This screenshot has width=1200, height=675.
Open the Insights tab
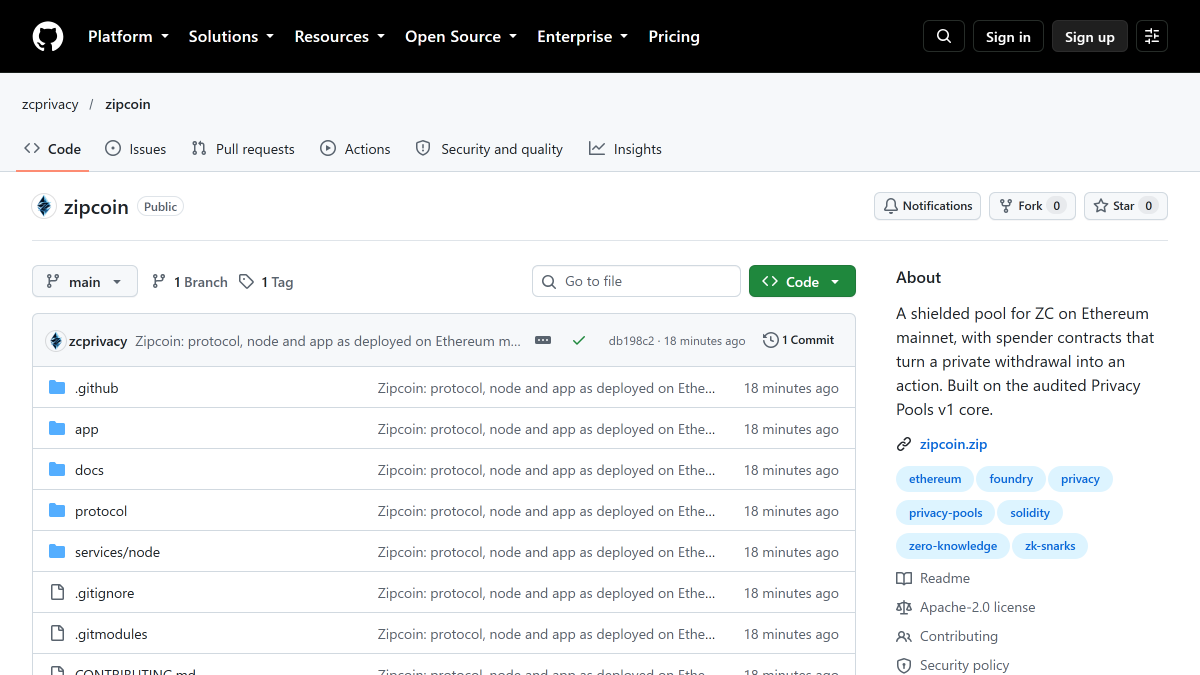click(x=626, y=149)
